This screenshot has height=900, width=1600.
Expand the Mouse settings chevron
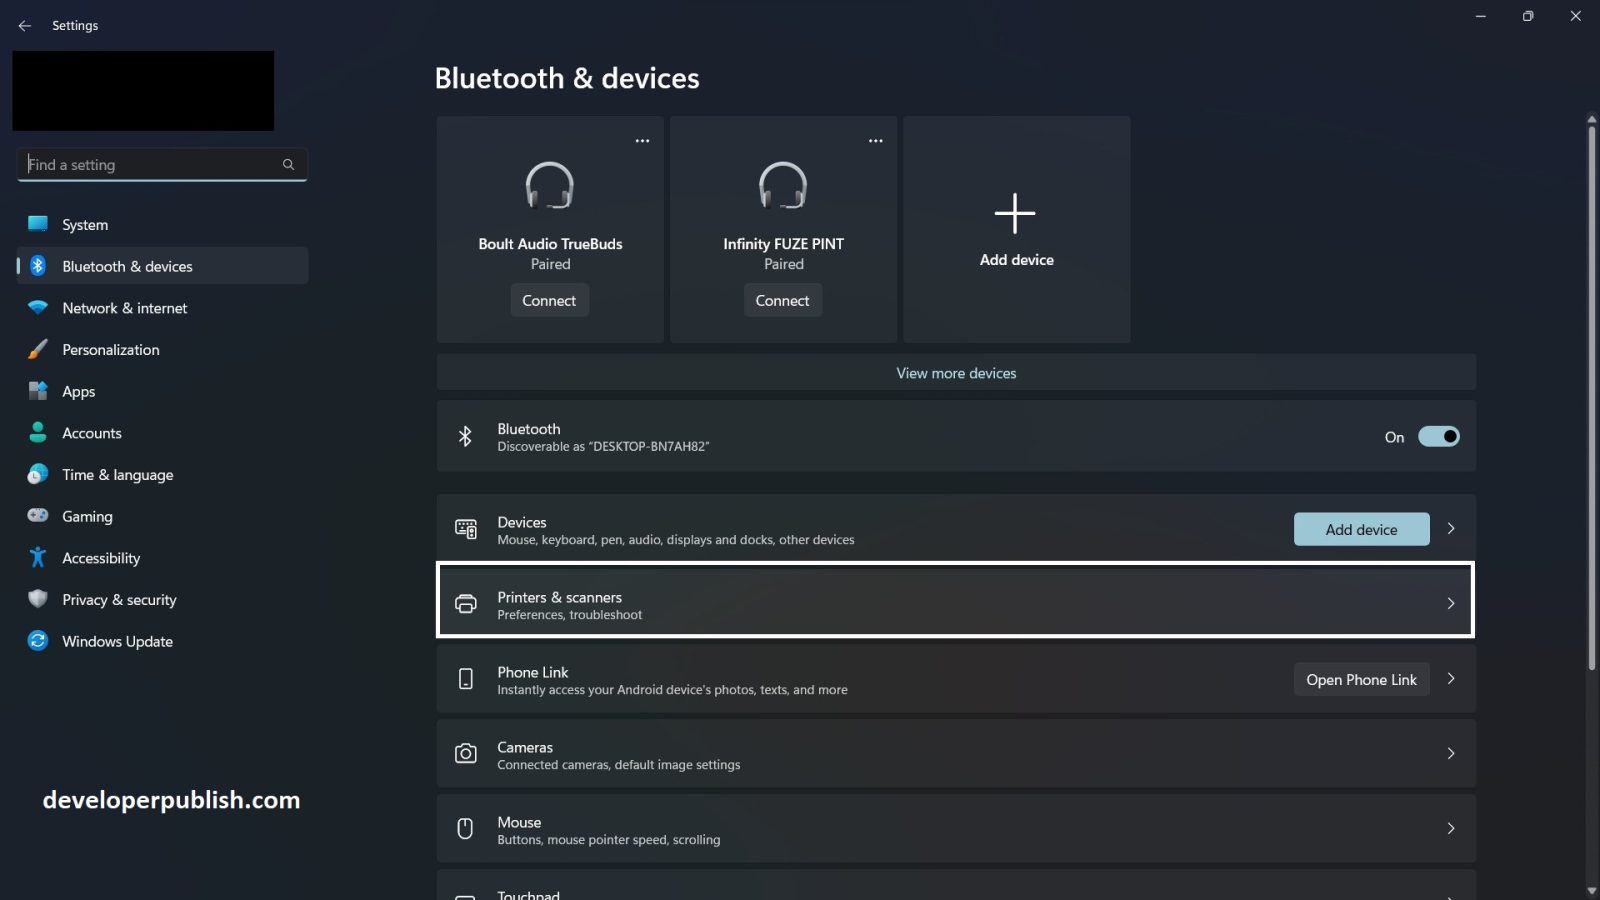pos(1451,828)
